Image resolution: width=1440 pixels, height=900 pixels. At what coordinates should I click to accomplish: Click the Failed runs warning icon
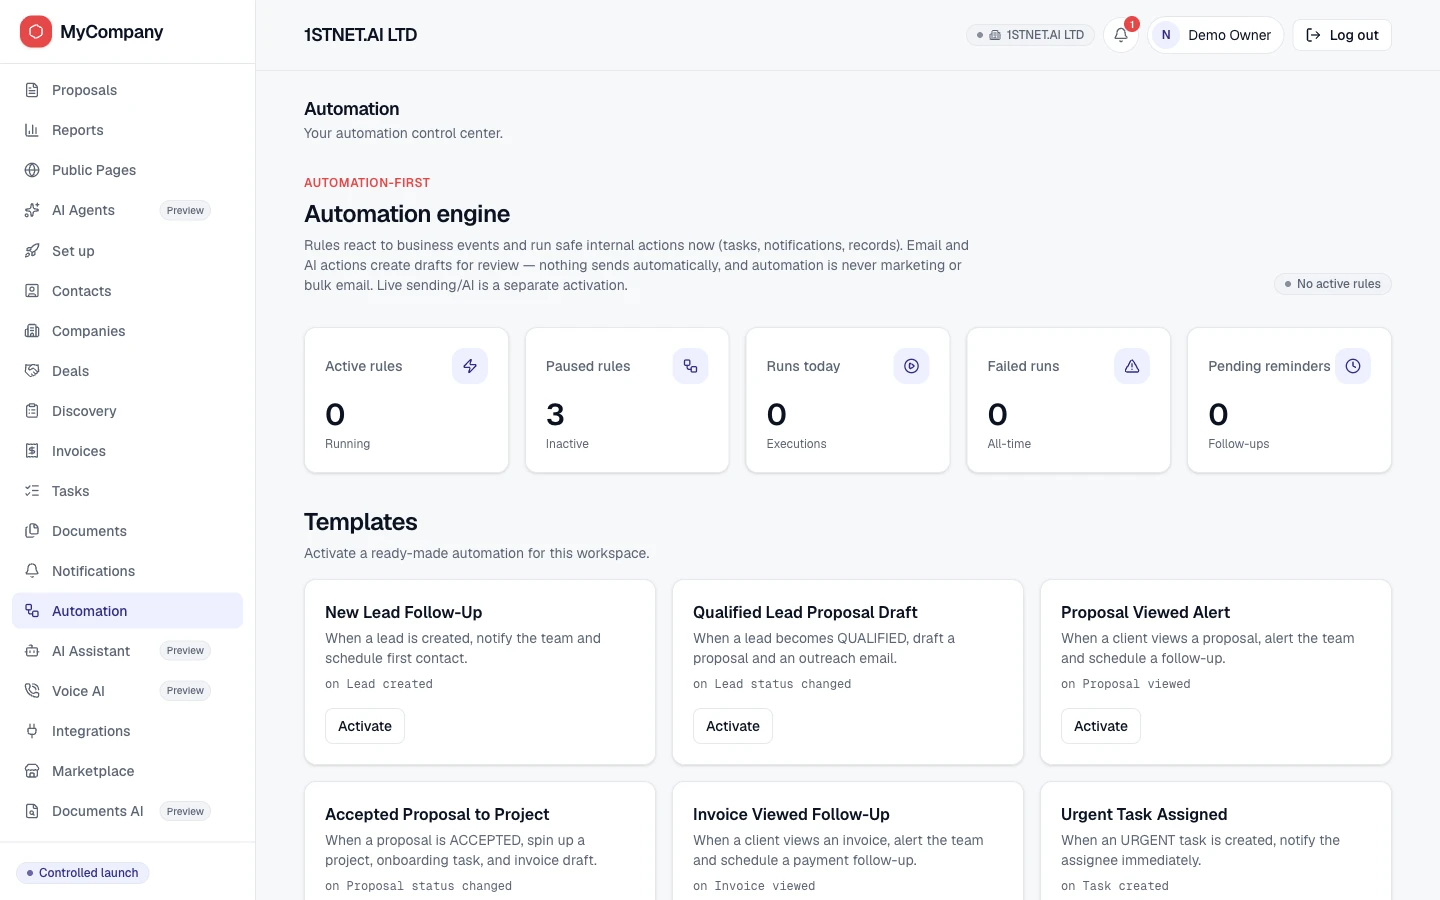click(x=1132, y=366)
